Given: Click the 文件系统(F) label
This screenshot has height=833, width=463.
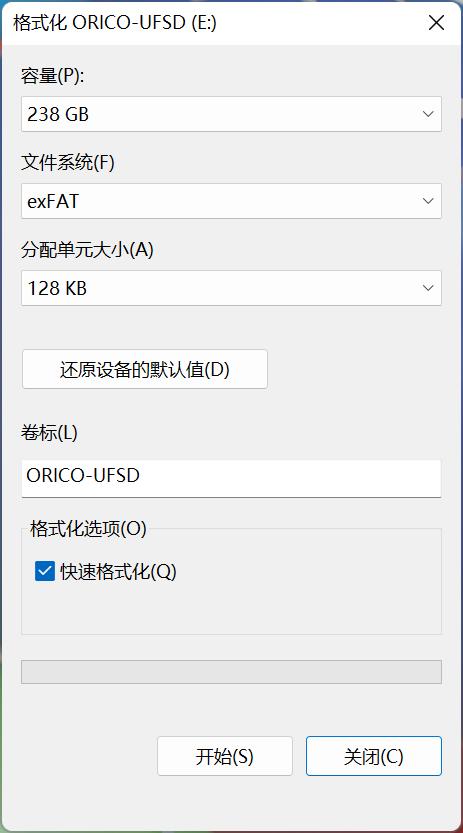Looking at the screenshot, I should pyautogui.click(x=67, y=163).
